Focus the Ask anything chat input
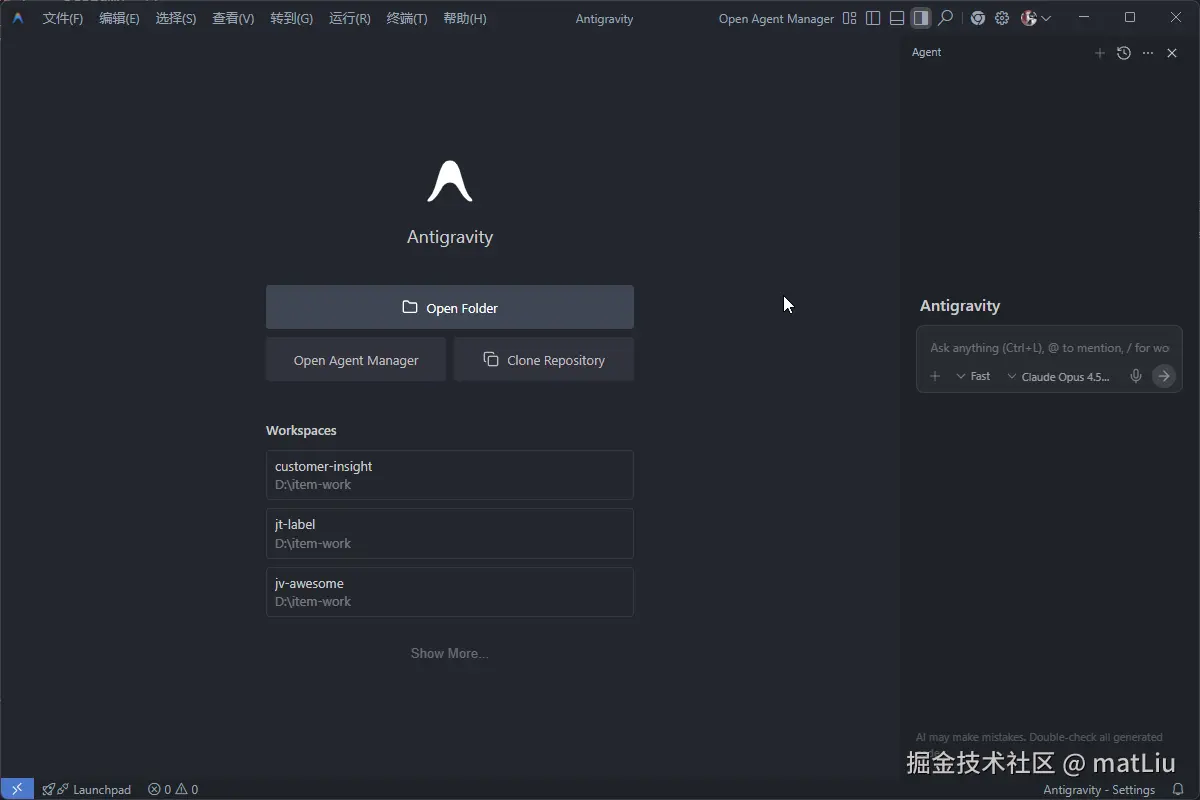 click(1049, 348)
